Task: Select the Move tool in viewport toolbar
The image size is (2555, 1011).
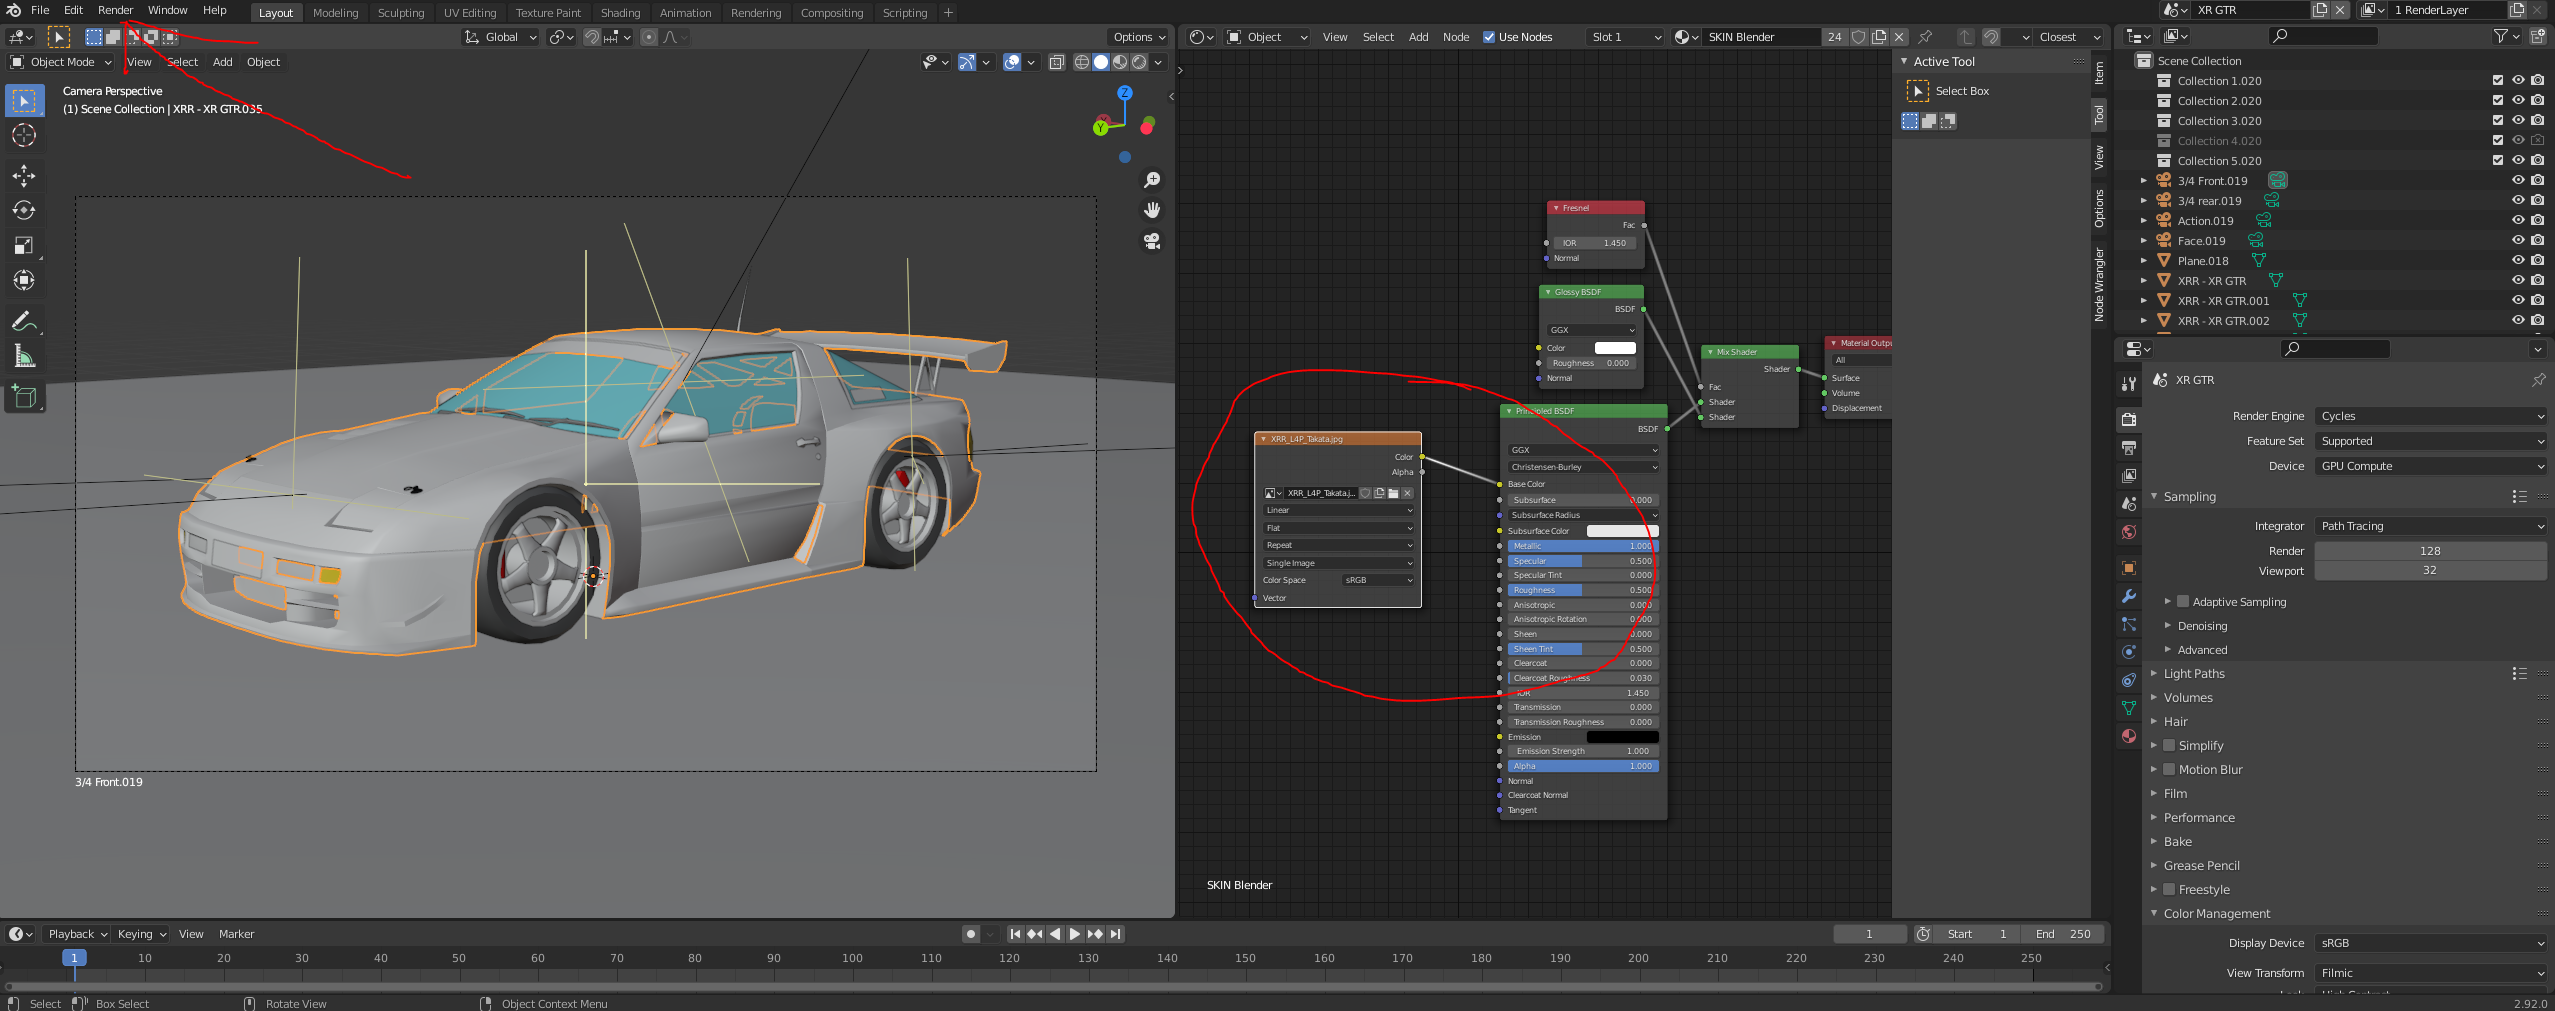Action: 24,176
